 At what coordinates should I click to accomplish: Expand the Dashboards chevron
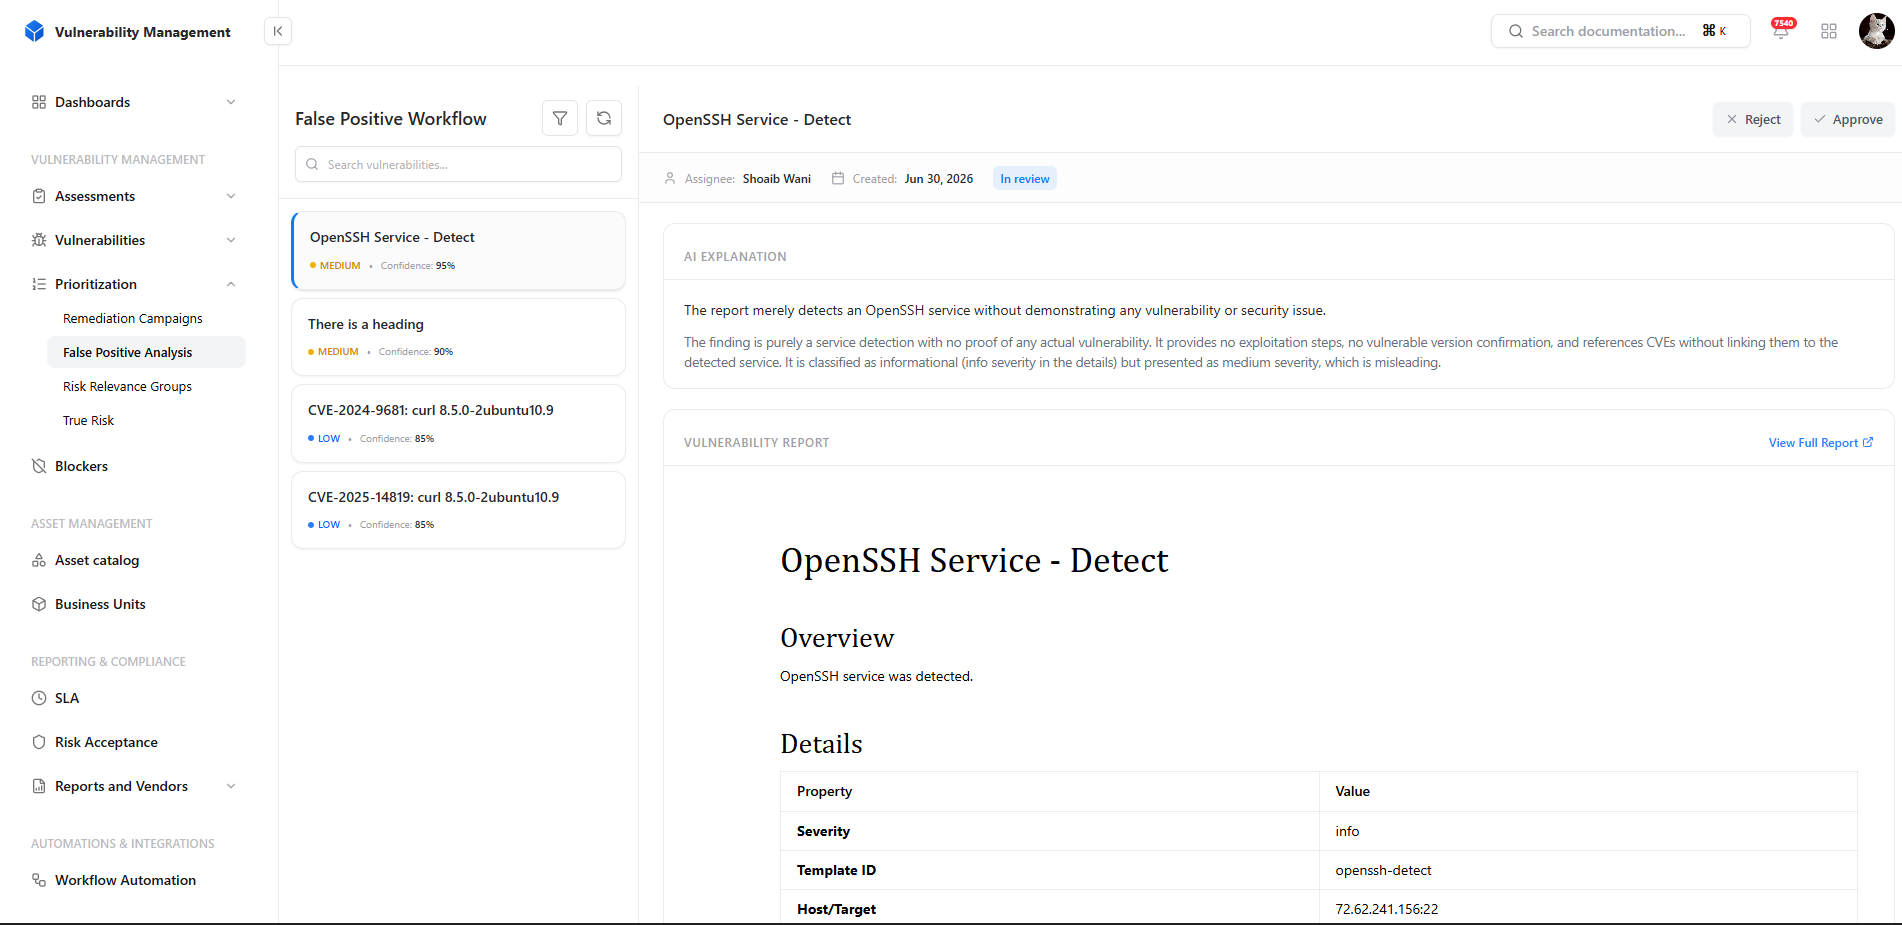231,102
